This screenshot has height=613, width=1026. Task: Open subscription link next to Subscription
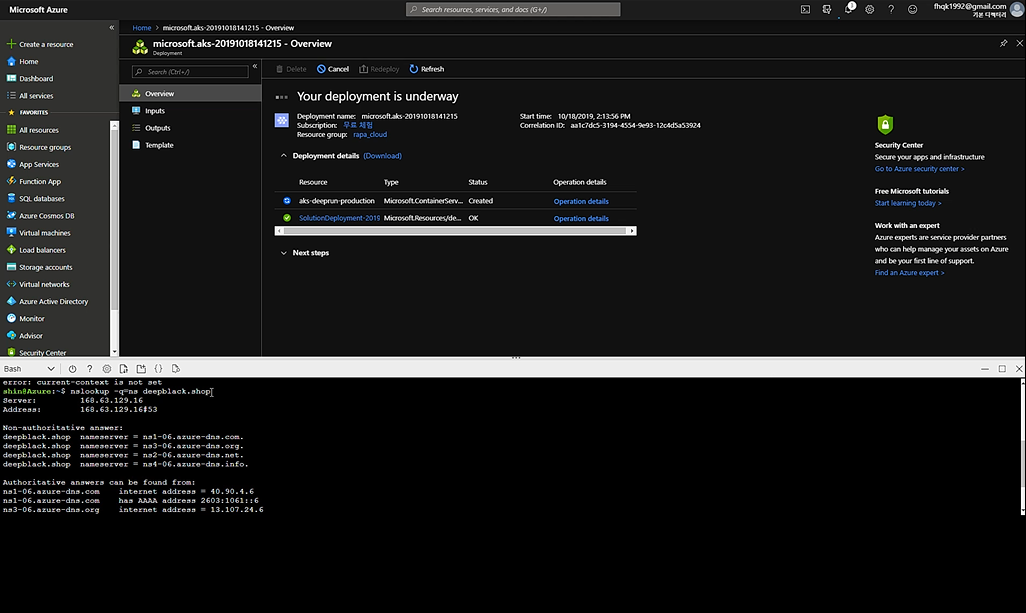(357, 125)
